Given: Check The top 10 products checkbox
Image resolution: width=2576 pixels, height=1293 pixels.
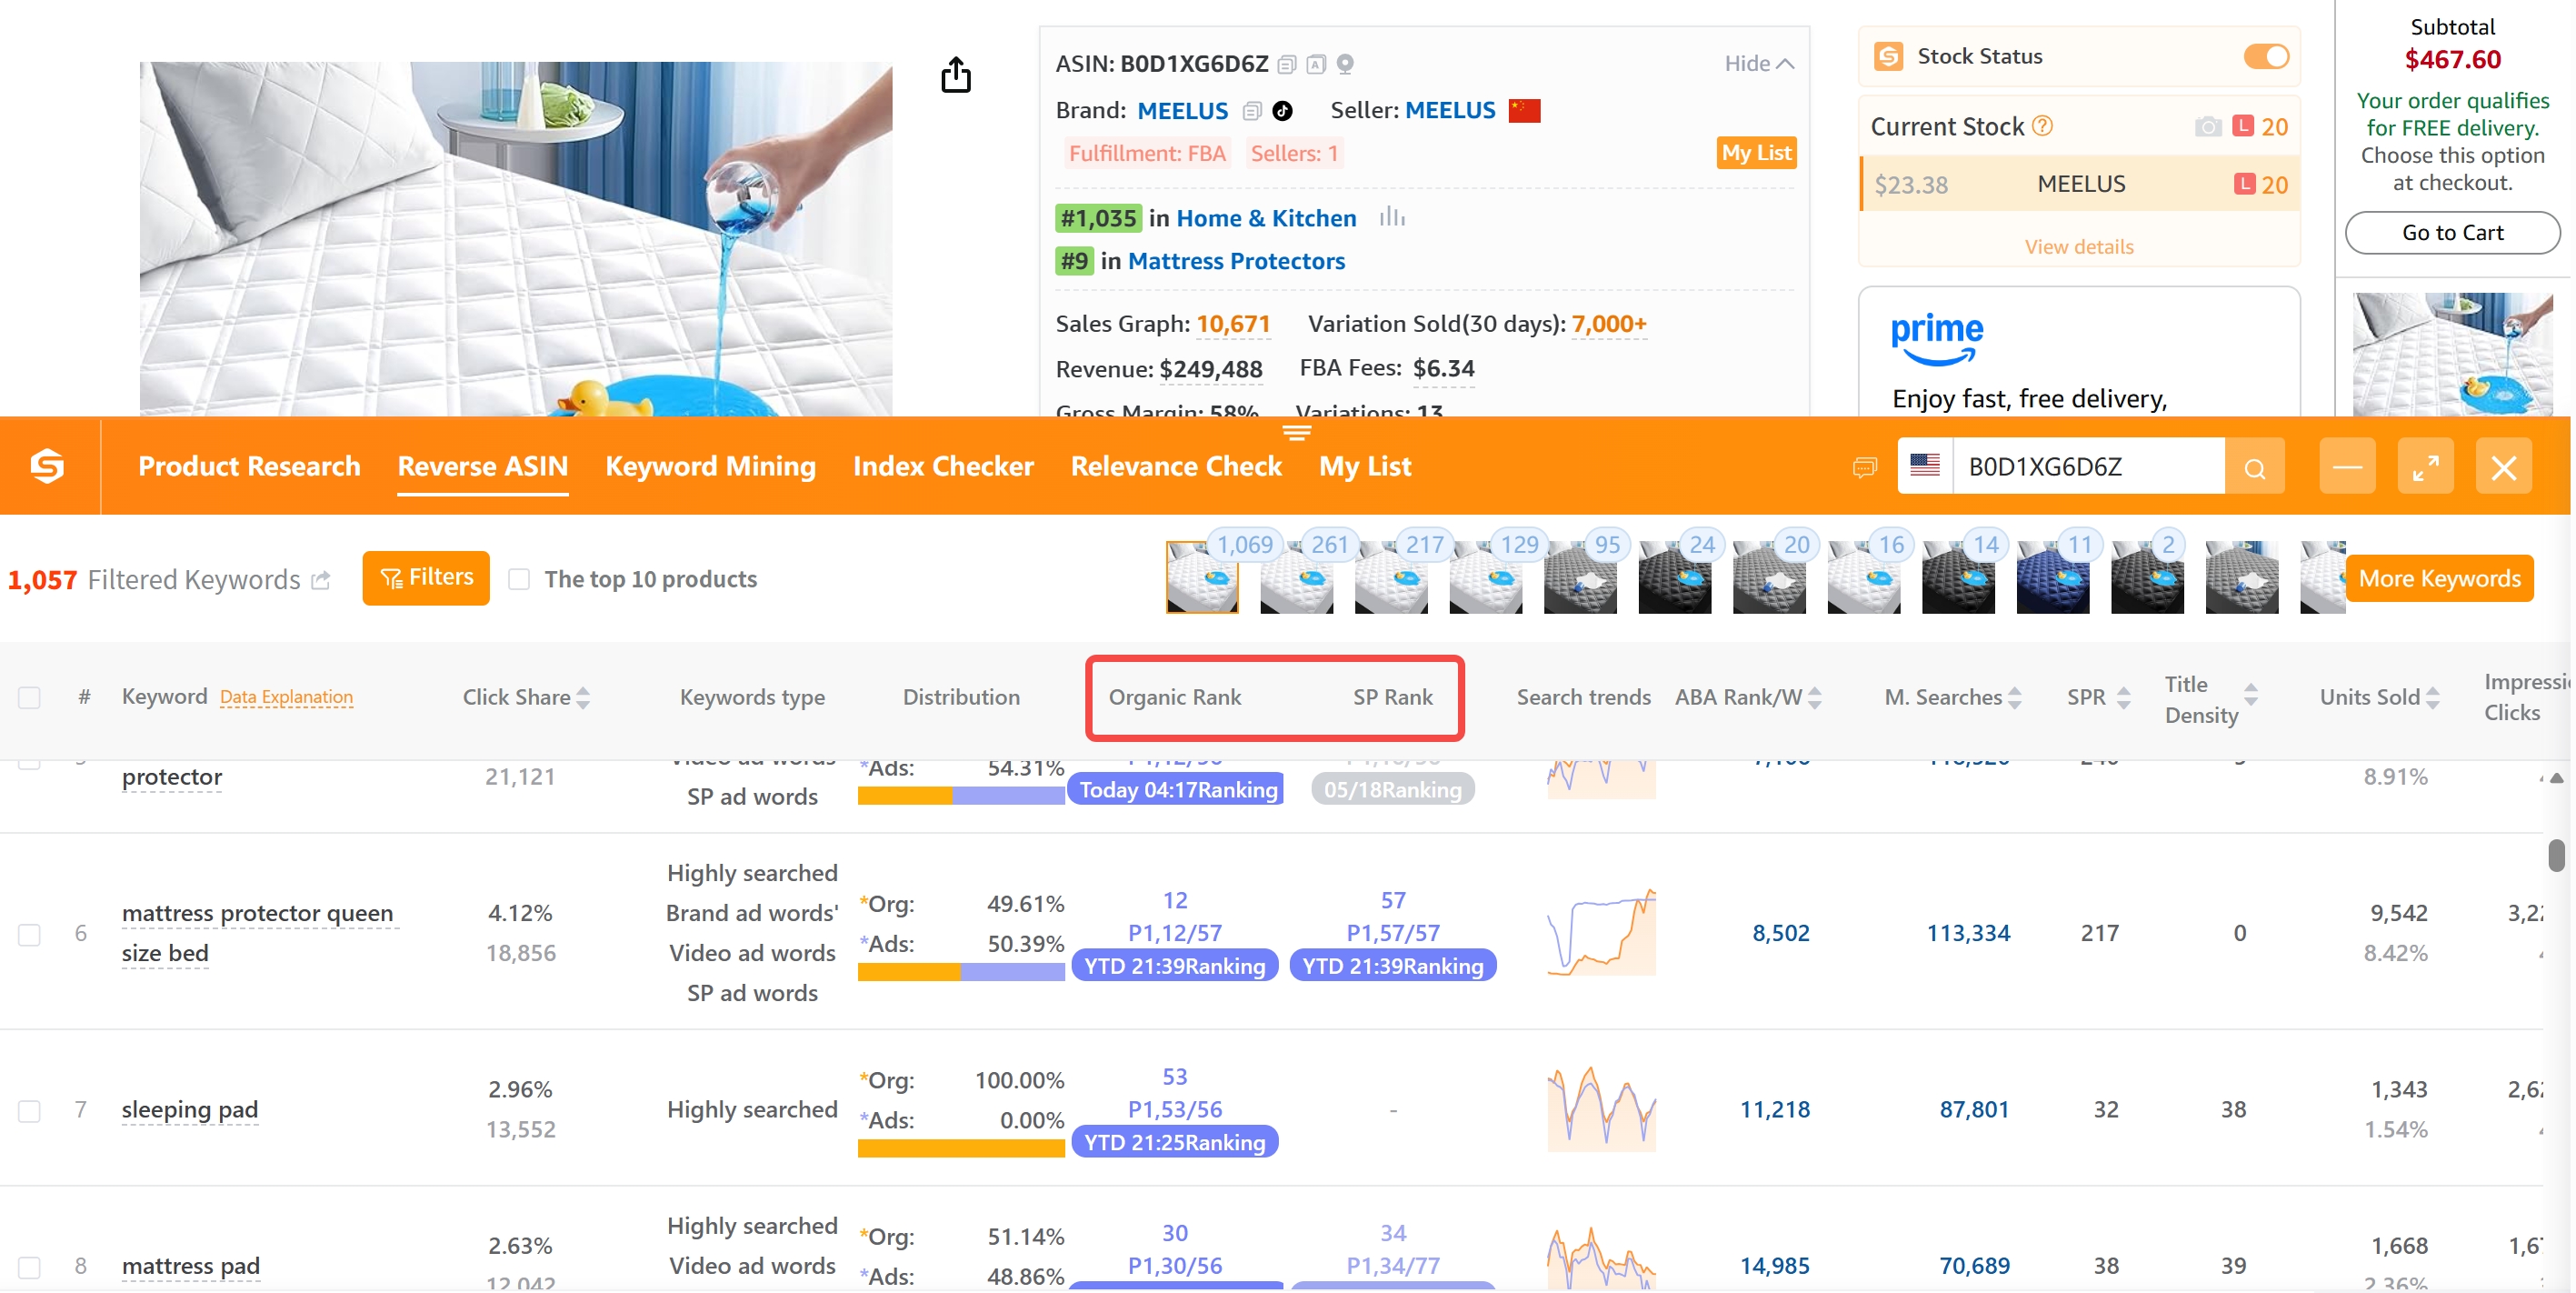Looking at the screenshot, I should 518,580.
